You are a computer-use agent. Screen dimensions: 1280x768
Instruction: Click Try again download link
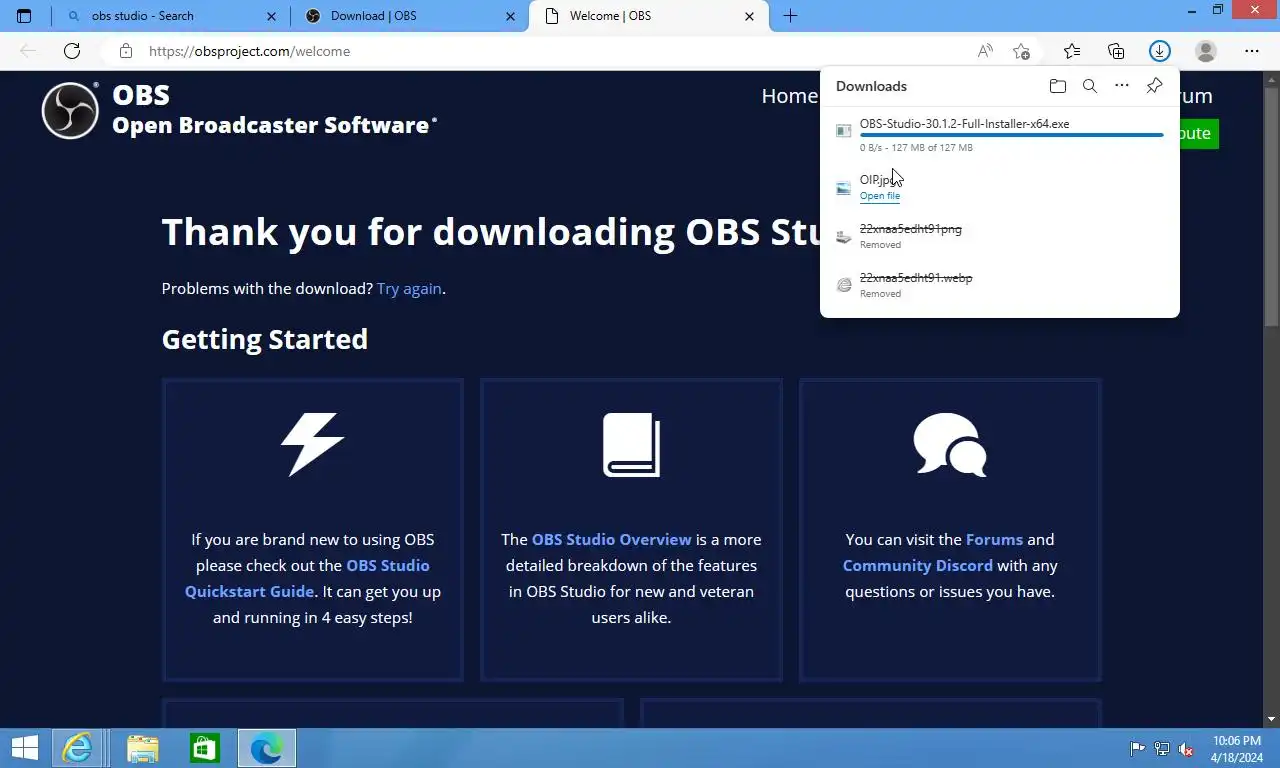pos(409,288)
